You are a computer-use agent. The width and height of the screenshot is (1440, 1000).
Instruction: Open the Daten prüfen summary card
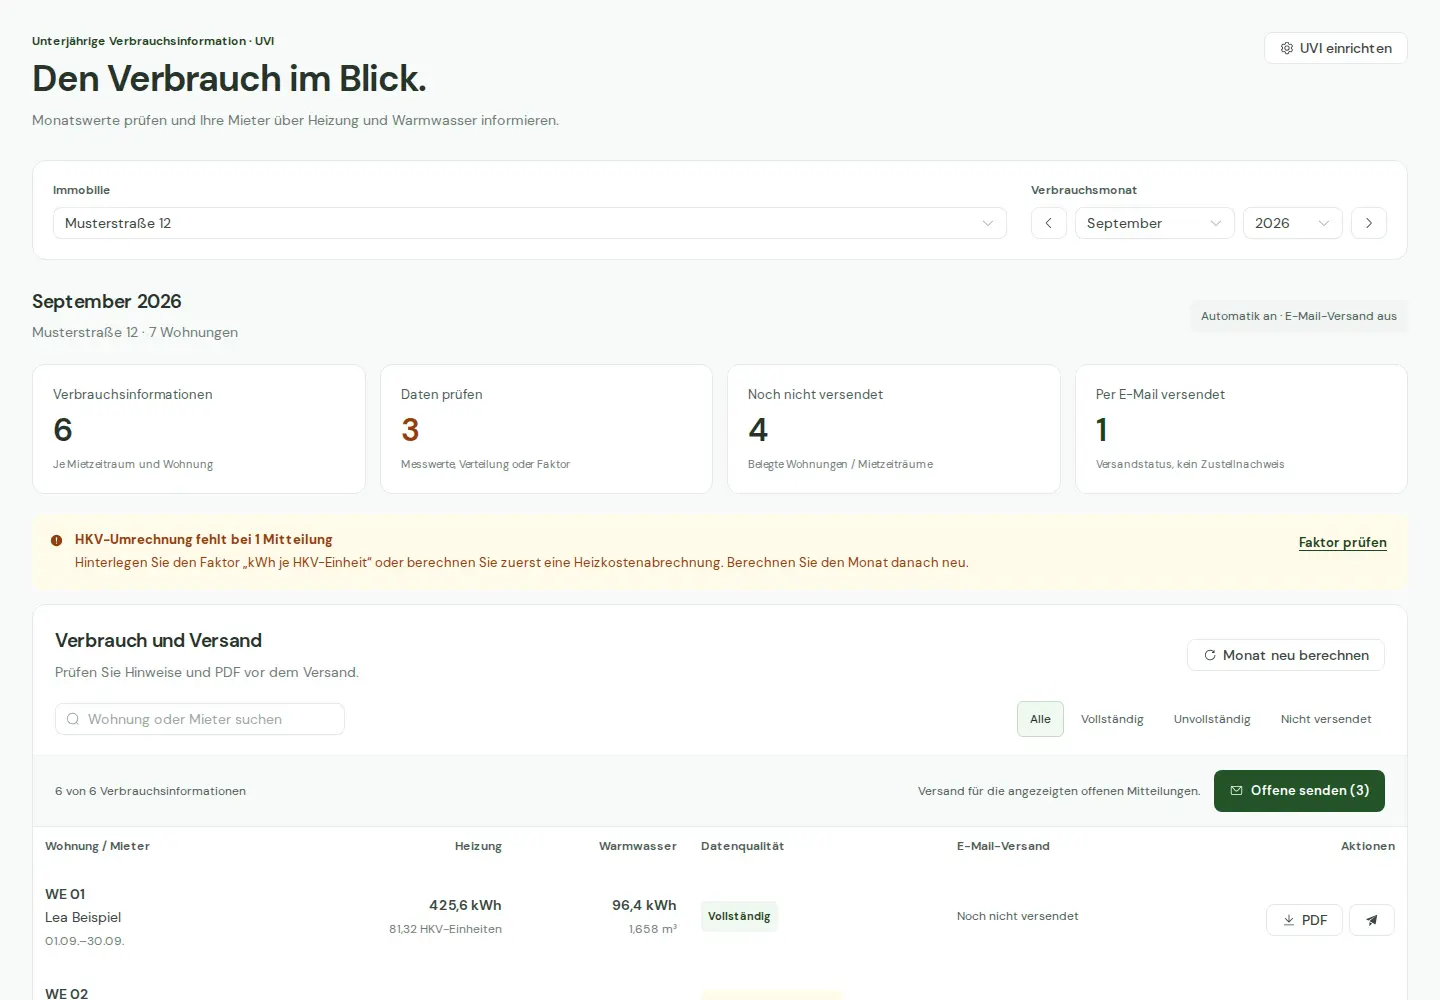point(546,429)
